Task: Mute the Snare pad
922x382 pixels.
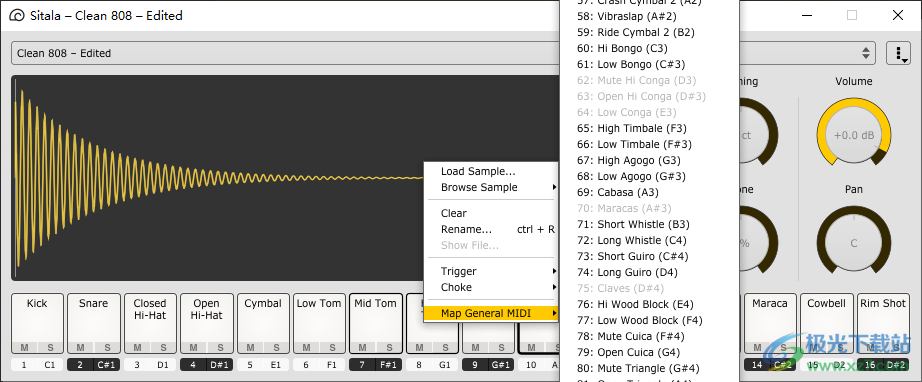Action: tap(81, 348)
